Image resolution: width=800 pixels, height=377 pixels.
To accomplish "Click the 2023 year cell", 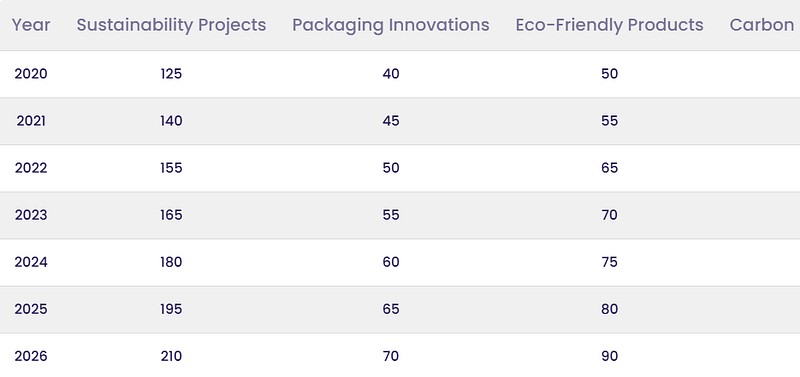I will coord(31,215).
